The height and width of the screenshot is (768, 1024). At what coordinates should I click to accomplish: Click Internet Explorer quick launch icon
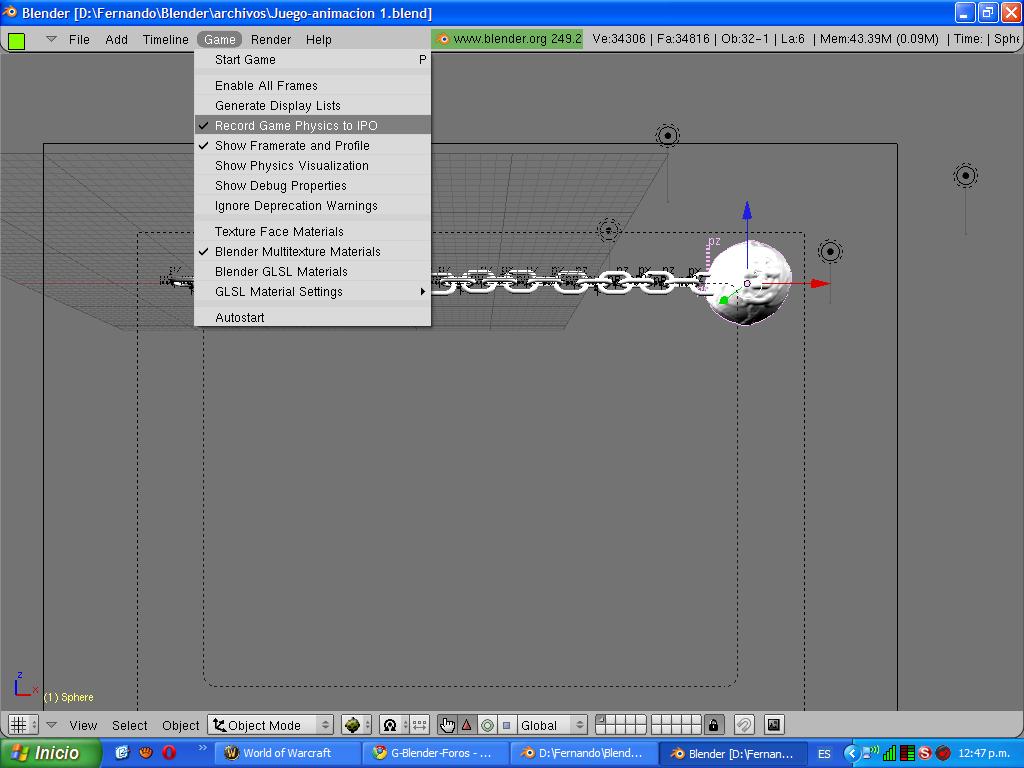coord(122,752)
